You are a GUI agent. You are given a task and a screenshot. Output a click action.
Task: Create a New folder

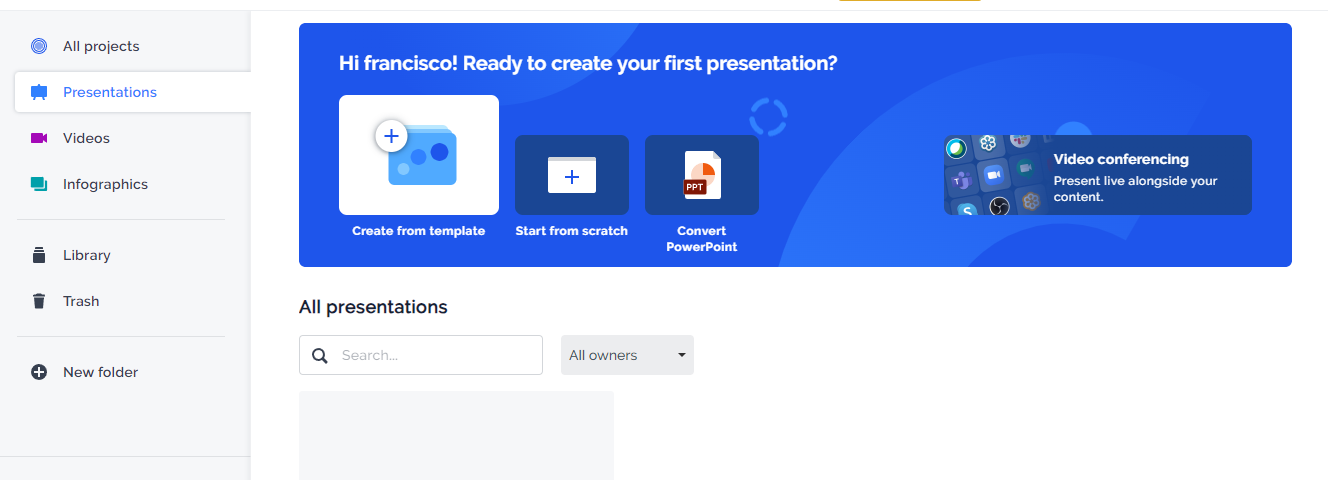click(100, 372)
